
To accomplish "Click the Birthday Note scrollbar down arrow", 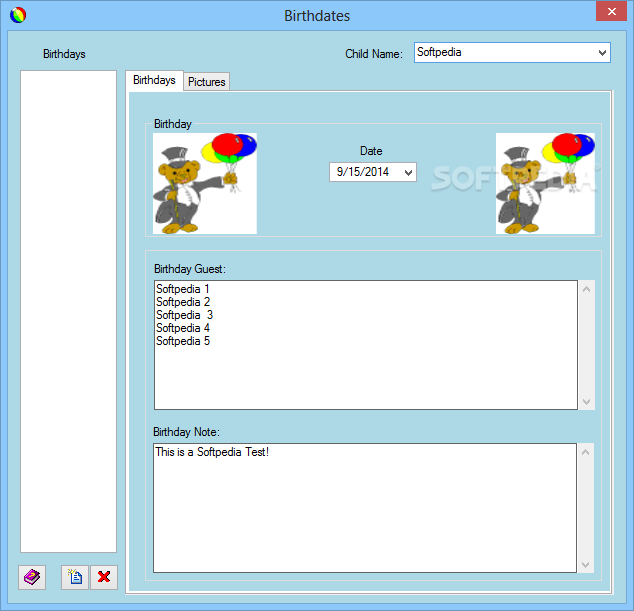I will pyautogui.click(x=585, y=564).
